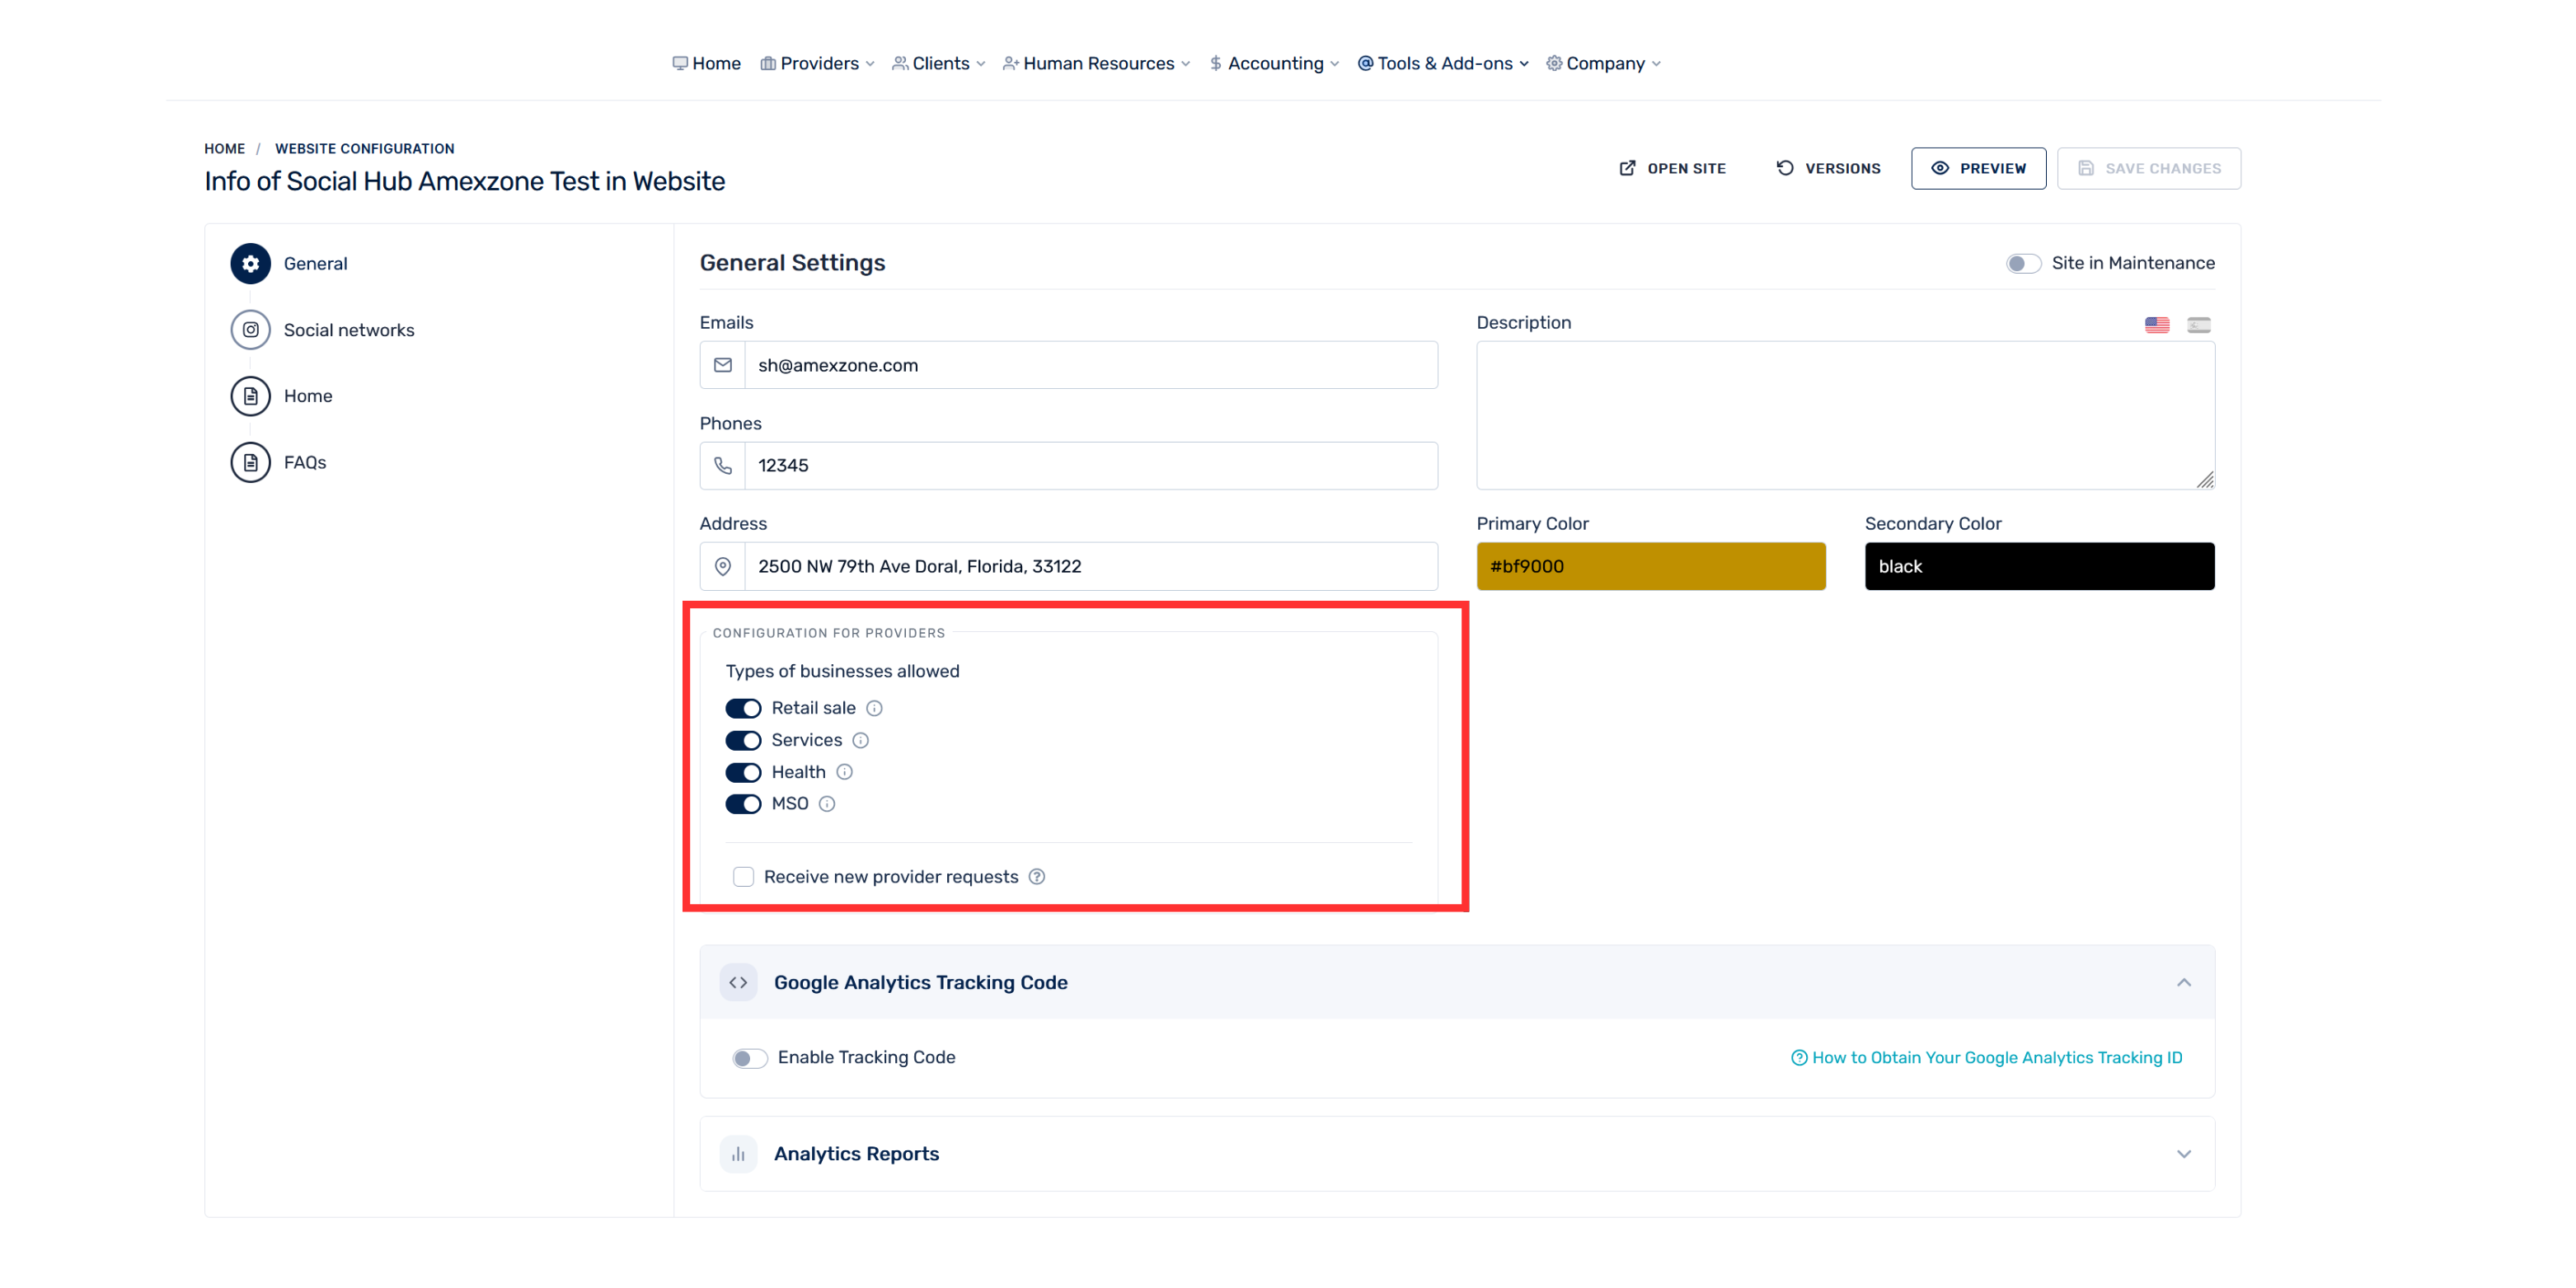Open the Primary Color #bf9000 swatch

pos(1651,566)
